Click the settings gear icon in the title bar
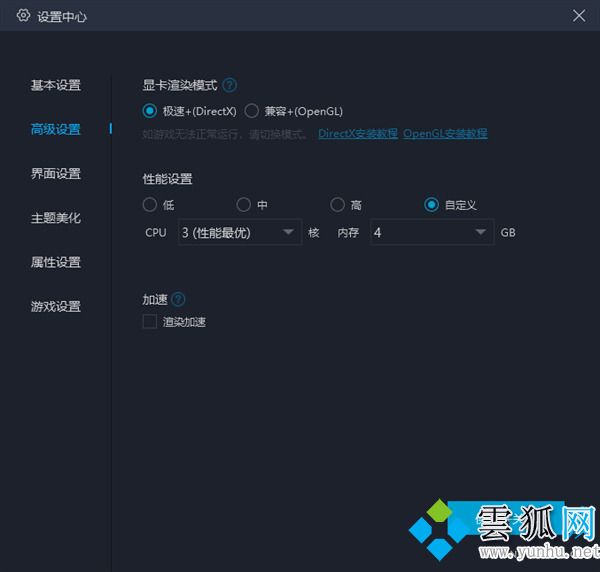 click(23, 15)
